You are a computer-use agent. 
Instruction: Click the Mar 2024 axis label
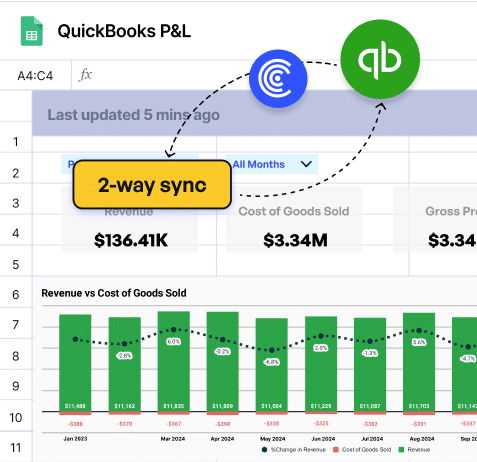(173, 439)
